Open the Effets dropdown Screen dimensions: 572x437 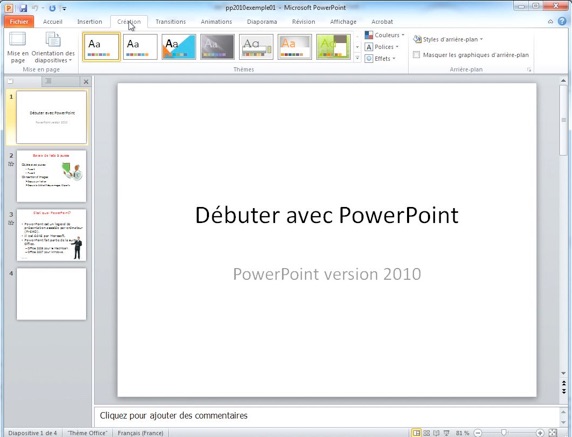click(380, 58)
